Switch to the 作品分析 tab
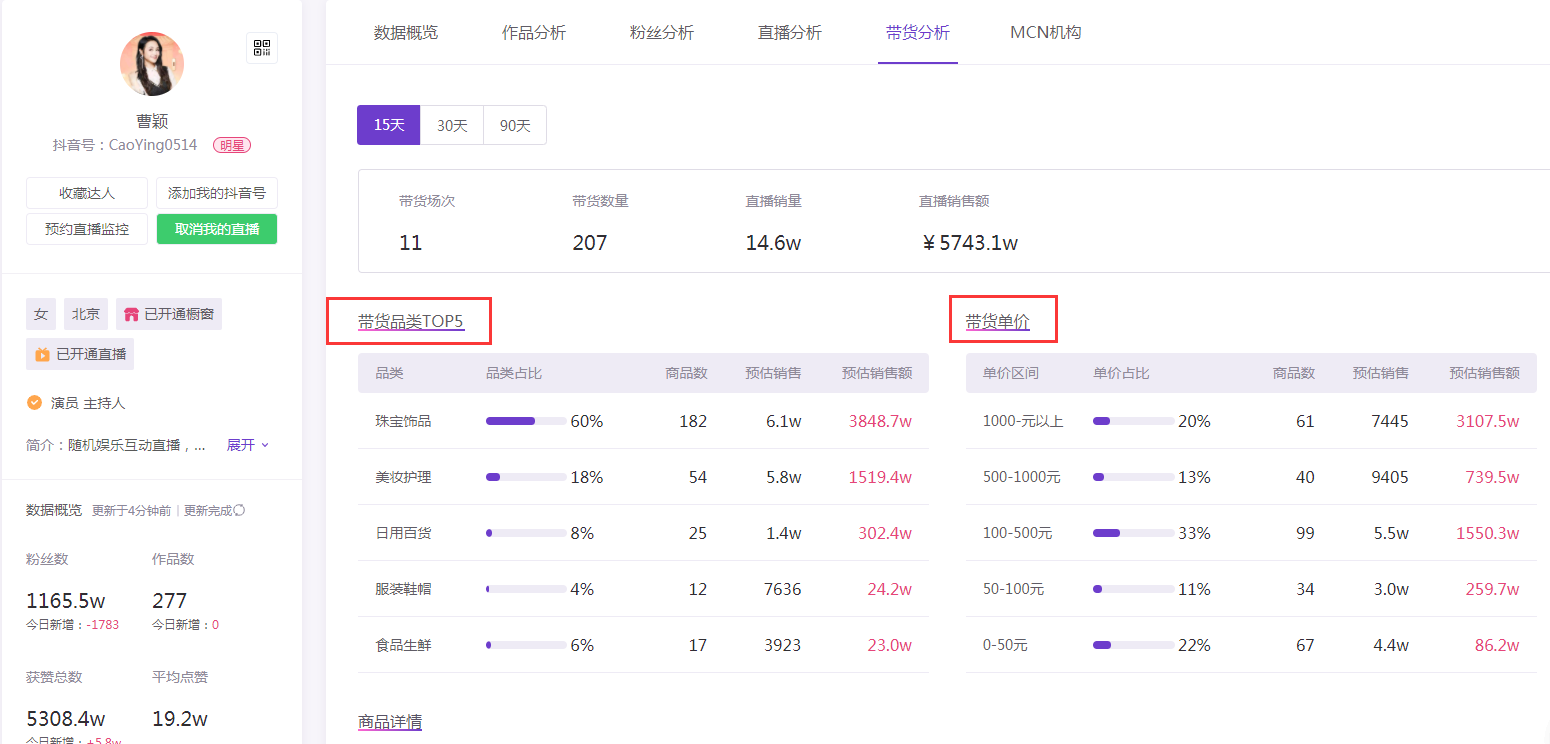The height and width of the screenshot is (744, 1550). click(534, 33)
